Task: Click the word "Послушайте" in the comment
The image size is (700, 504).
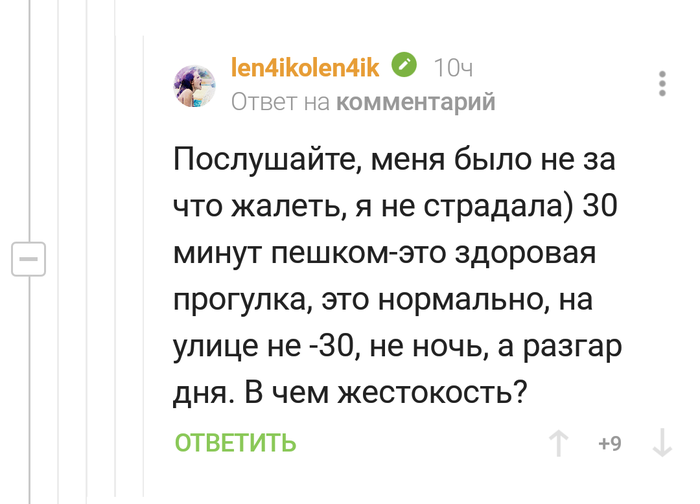Action: [257, 160]
